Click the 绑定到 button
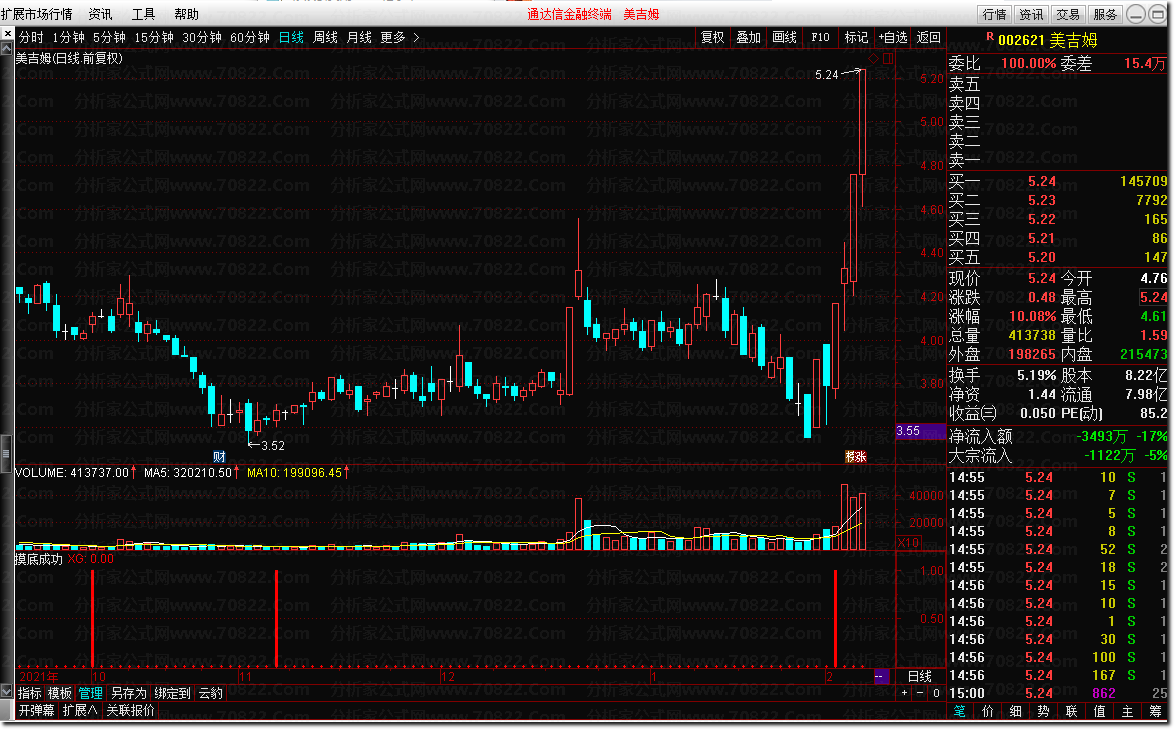 coord(172,693)
